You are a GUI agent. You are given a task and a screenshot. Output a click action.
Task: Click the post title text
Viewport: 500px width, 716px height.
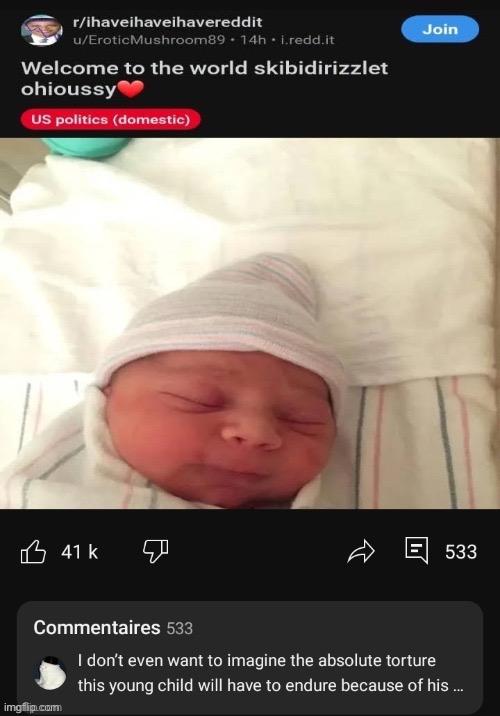(204, 78)
